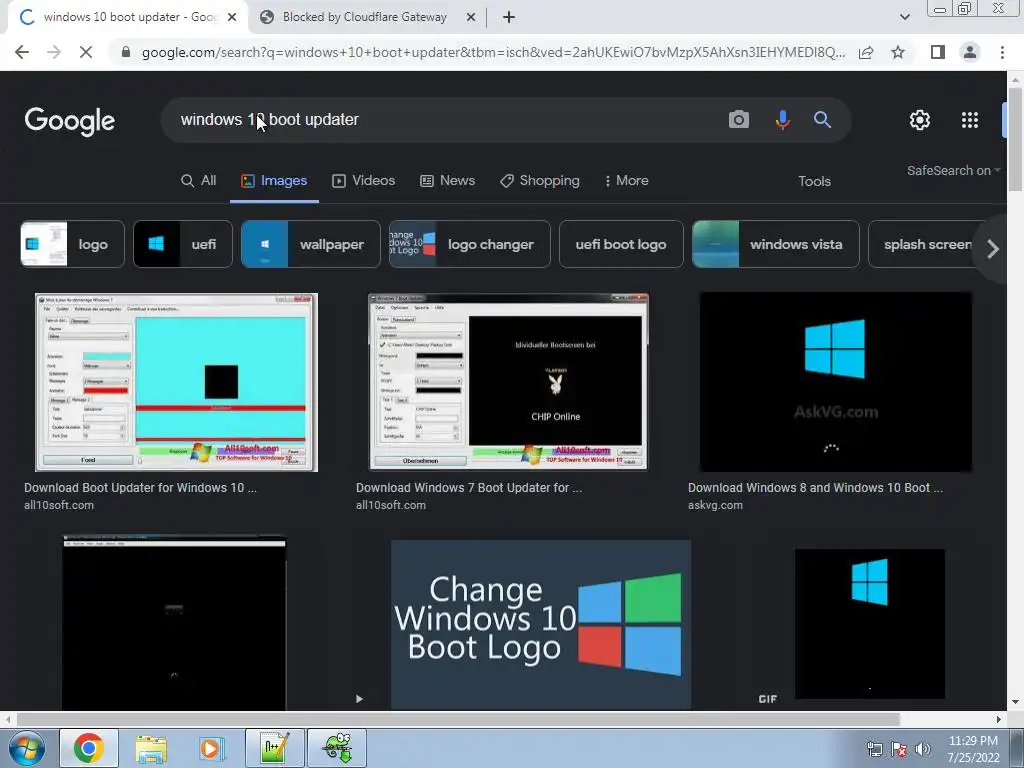Viewport: 1024px width, 768px height.
Task: Stop page loading with X button
Action: (x=86, y=52)
